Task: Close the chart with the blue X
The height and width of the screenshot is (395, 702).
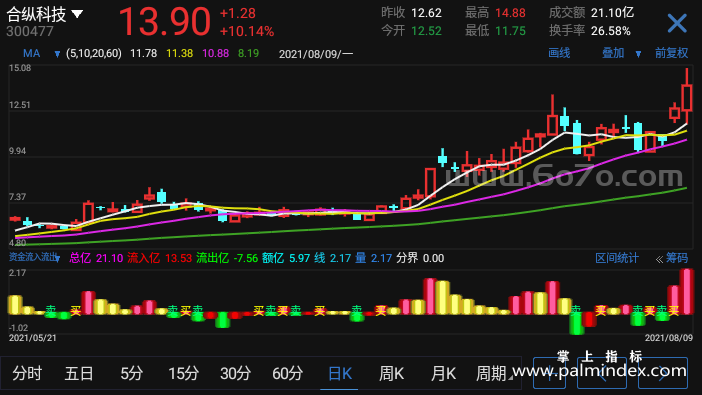Action: [x=677, y=23]
